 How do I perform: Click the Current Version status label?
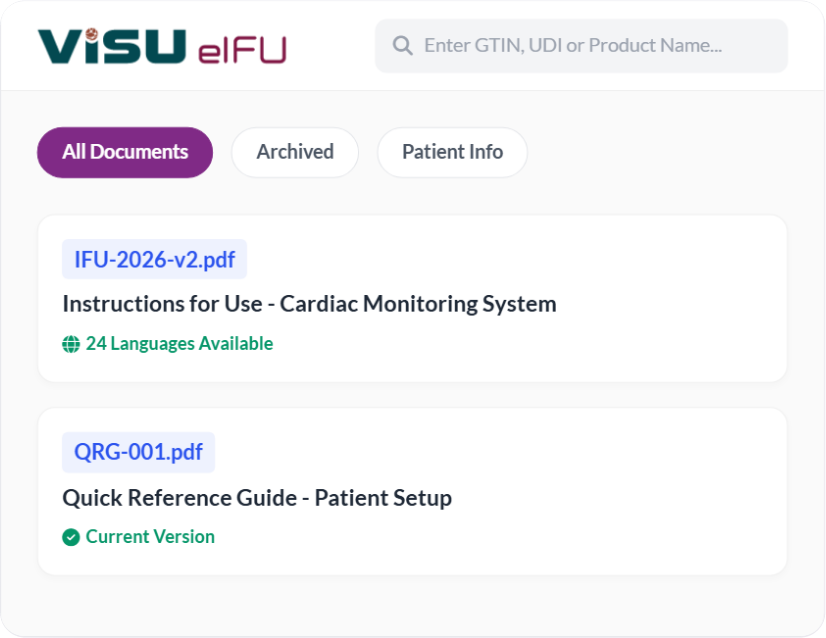(x=151, y=537)
